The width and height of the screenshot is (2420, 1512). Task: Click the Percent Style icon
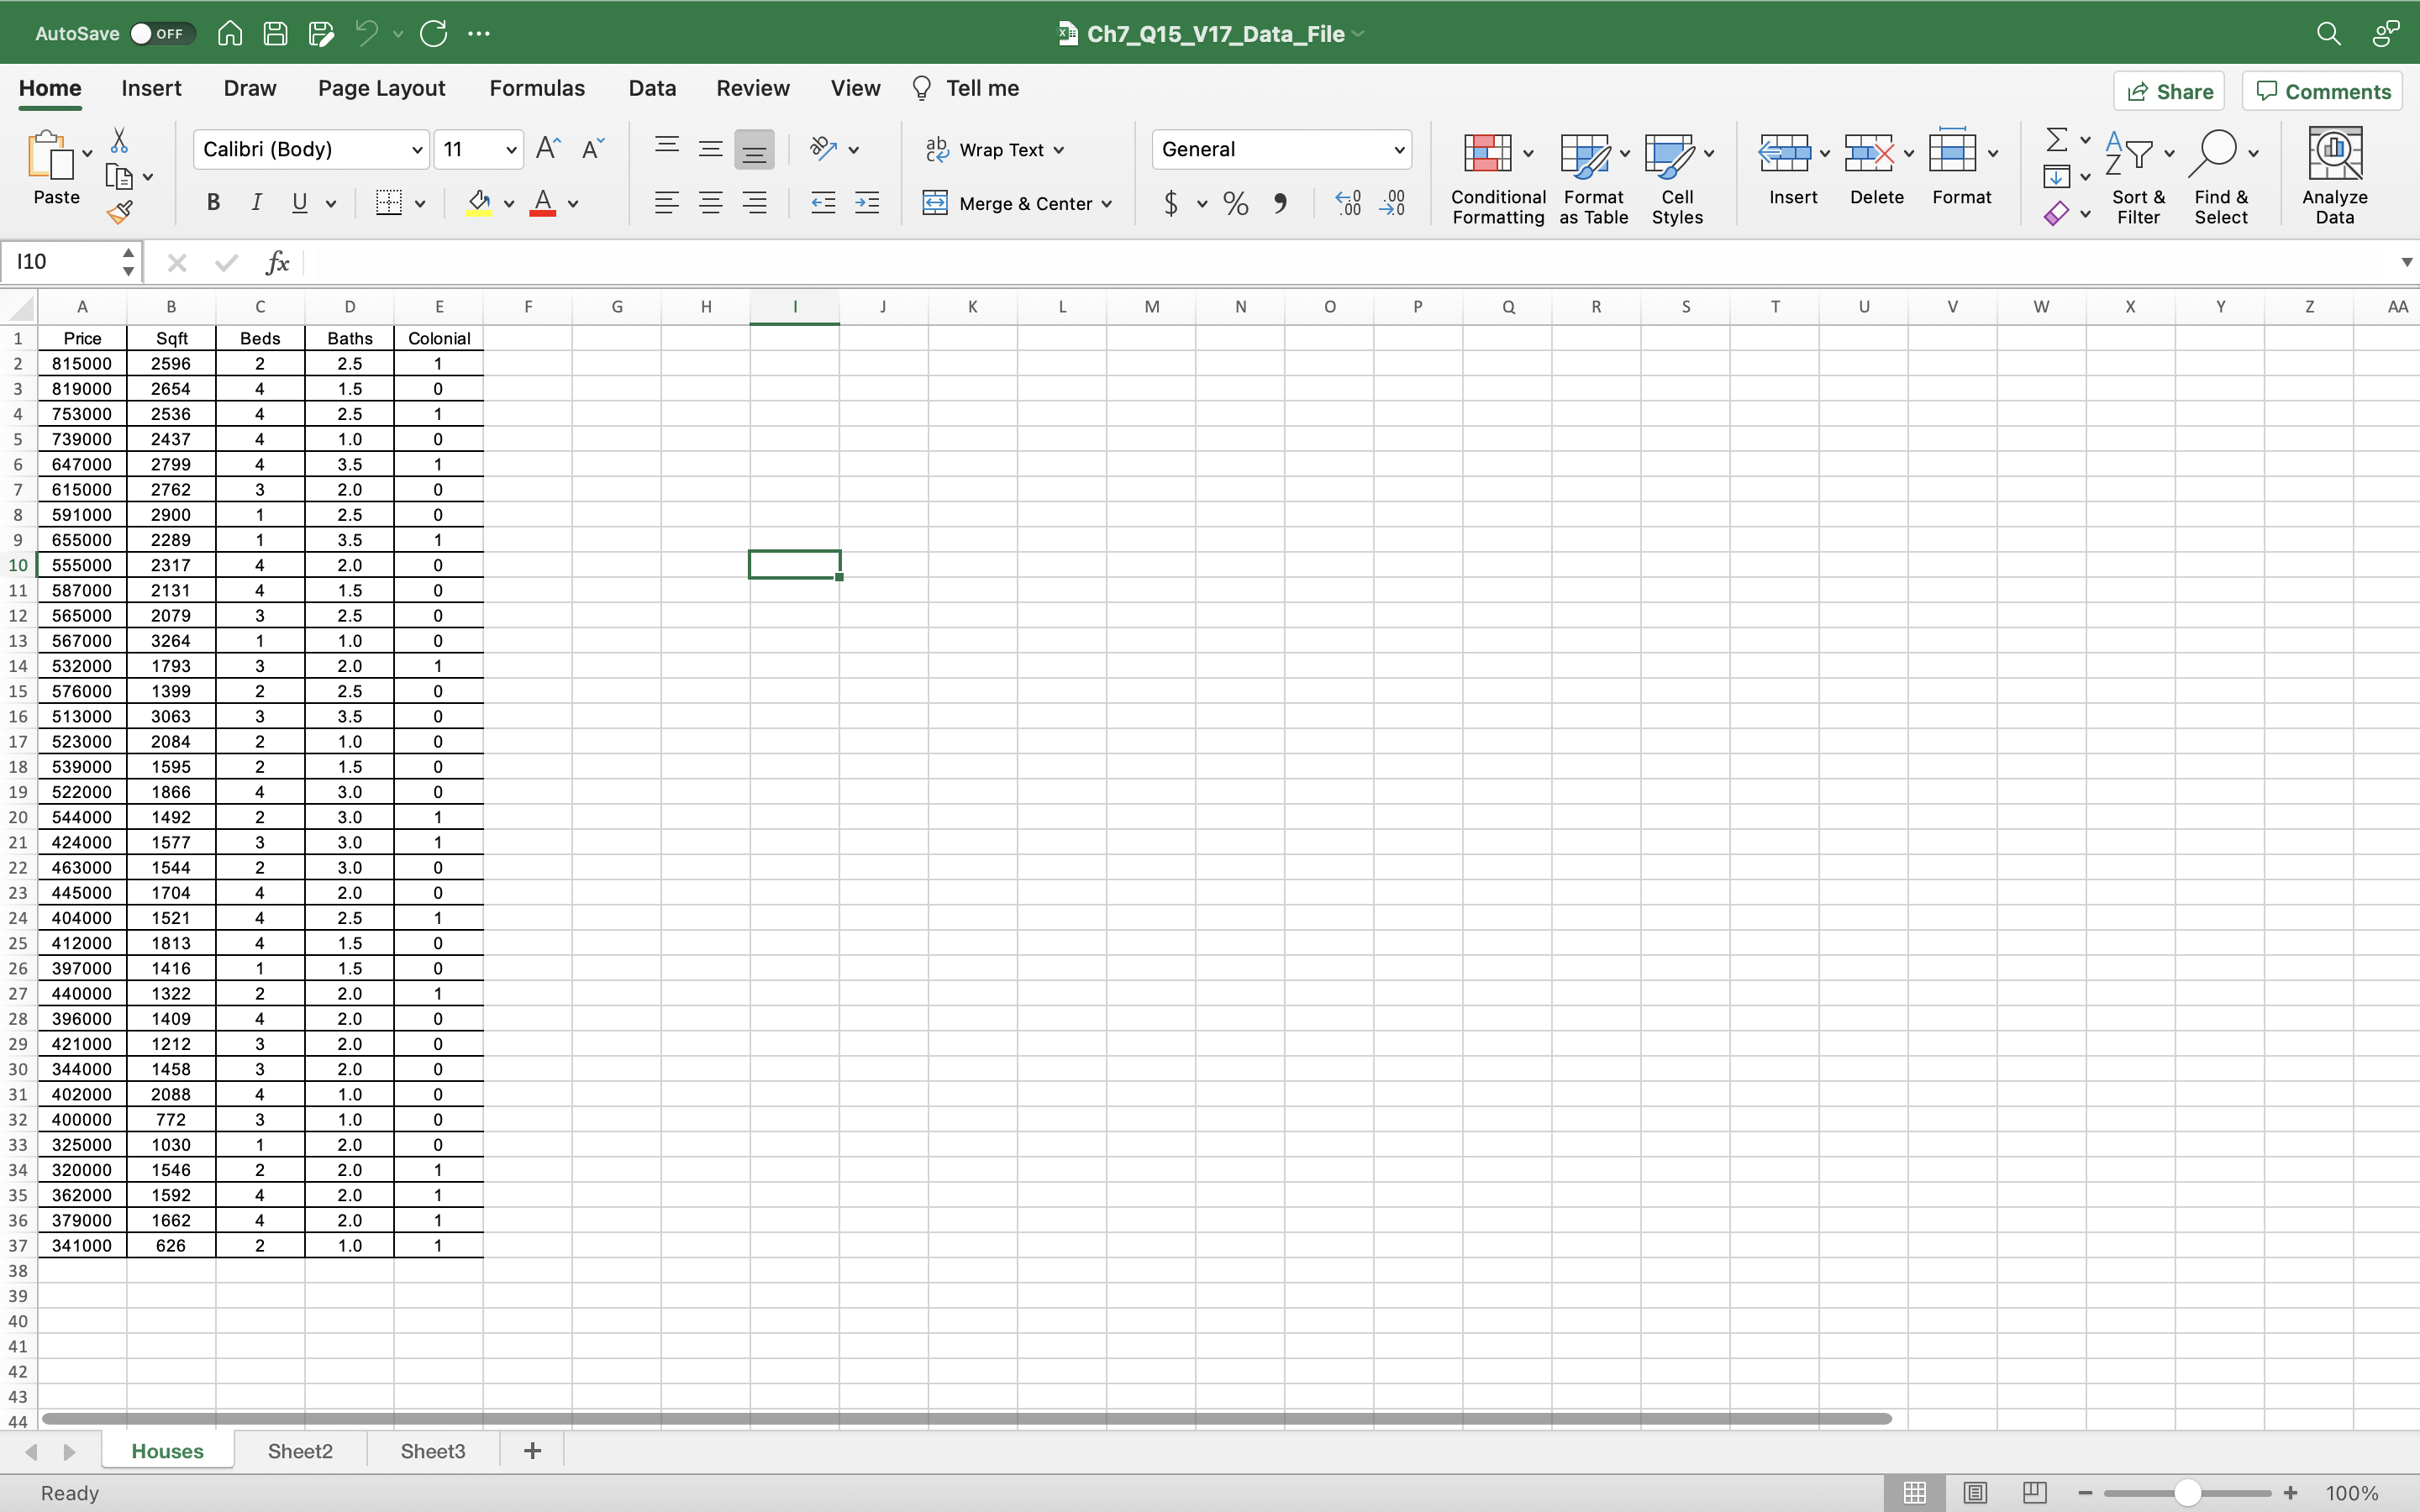(x=1235, y=204)
